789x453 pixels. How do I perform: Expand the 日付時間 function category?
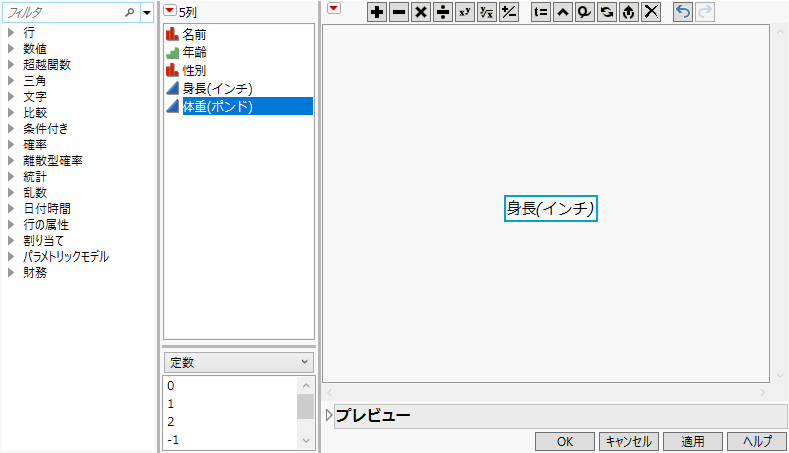point(11,208)
